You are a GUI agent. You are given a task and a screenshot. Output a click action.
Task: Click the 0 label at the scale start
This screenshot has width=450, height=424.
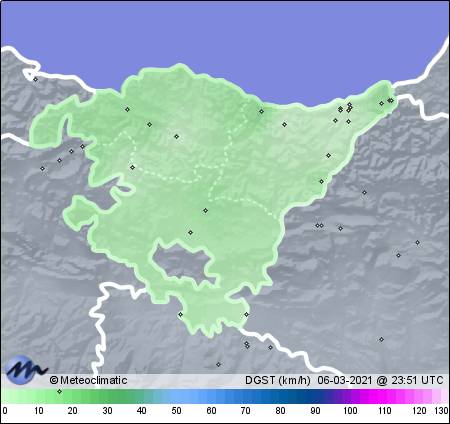tap(5, 411)
